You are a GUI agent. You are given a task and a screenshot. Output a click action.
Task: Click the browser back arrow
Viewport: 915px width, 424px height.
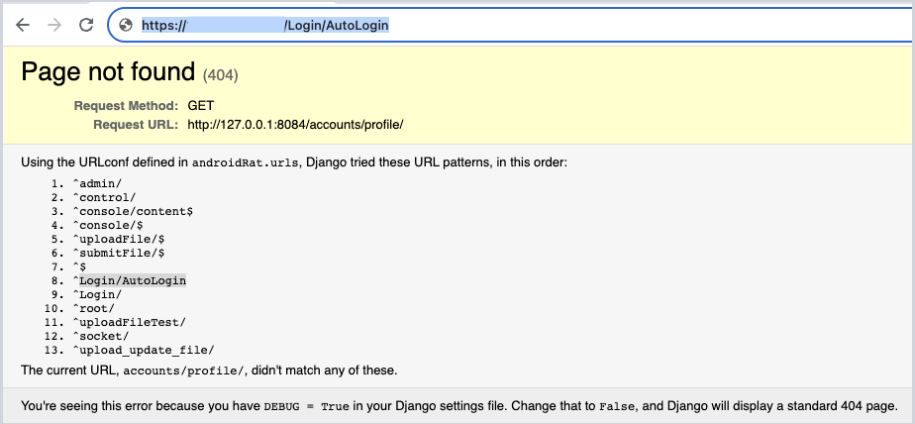22,26
